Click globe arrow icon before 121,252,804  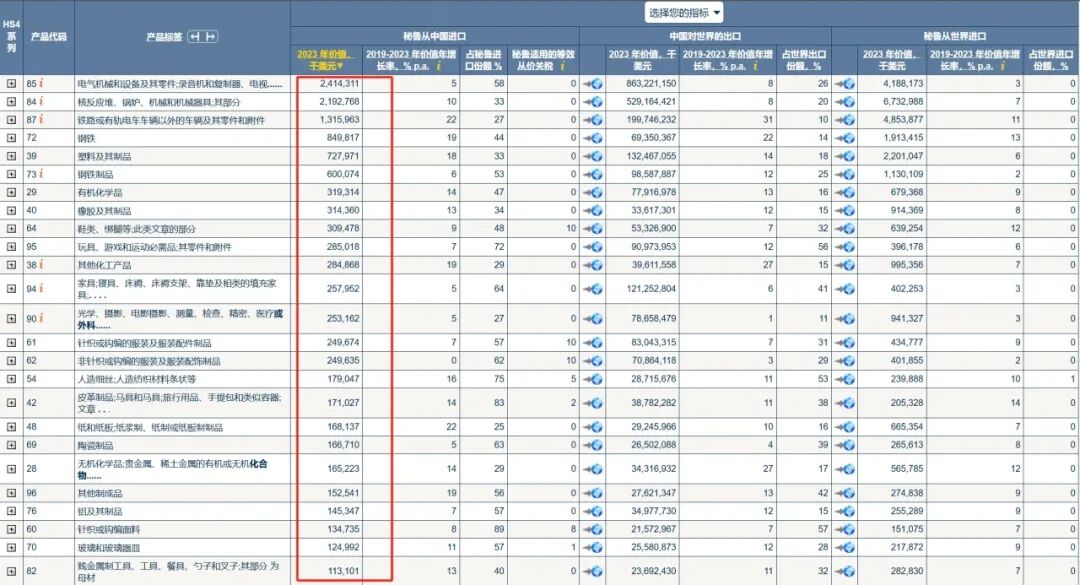(592, 289)
